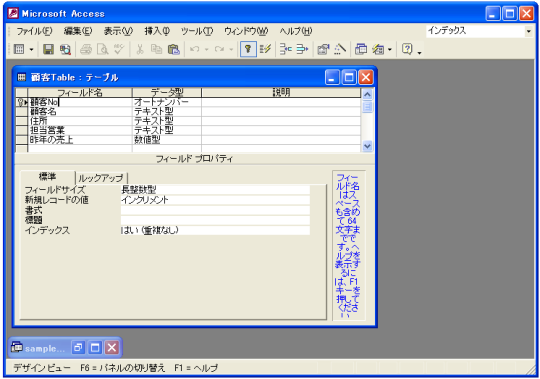The height and width of the screenshot is (379, 540).
Task: Click the empty 書式 property field
Action: pos(215,210)
